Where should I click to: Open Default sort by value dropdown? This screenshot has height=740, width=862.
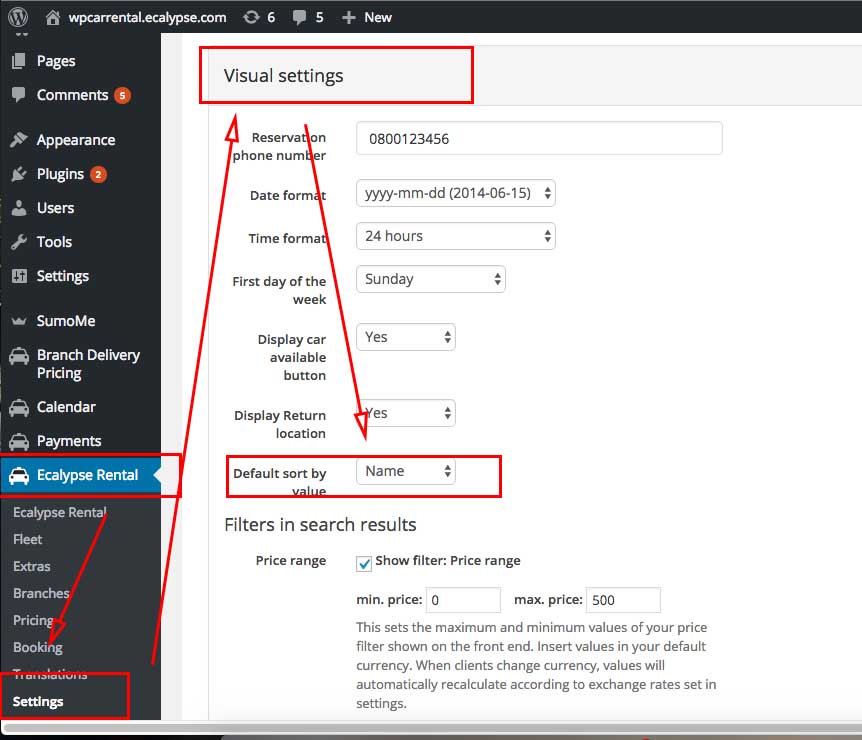[x=406, y=471]
